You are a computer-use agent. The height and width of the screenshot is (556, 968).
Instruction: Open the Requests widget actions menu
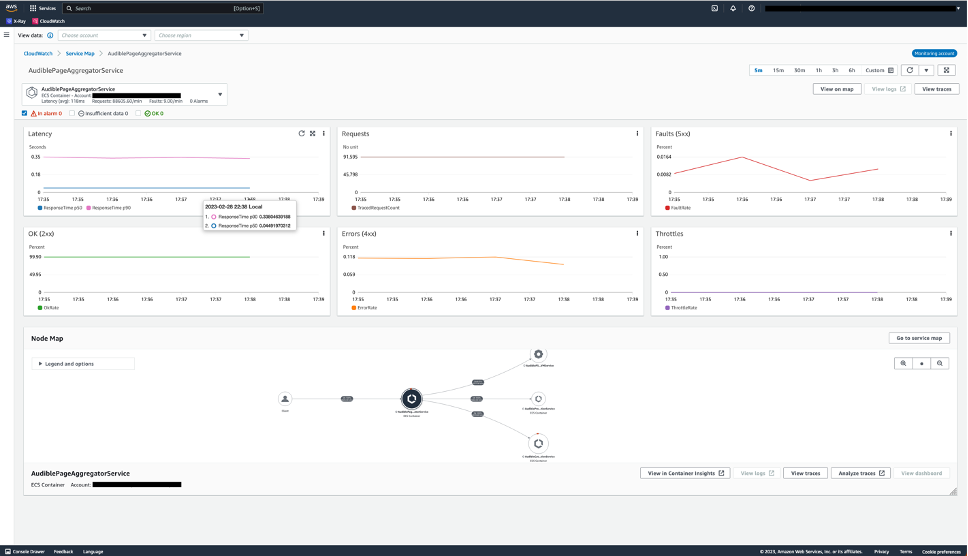click(x=637, y=133)
